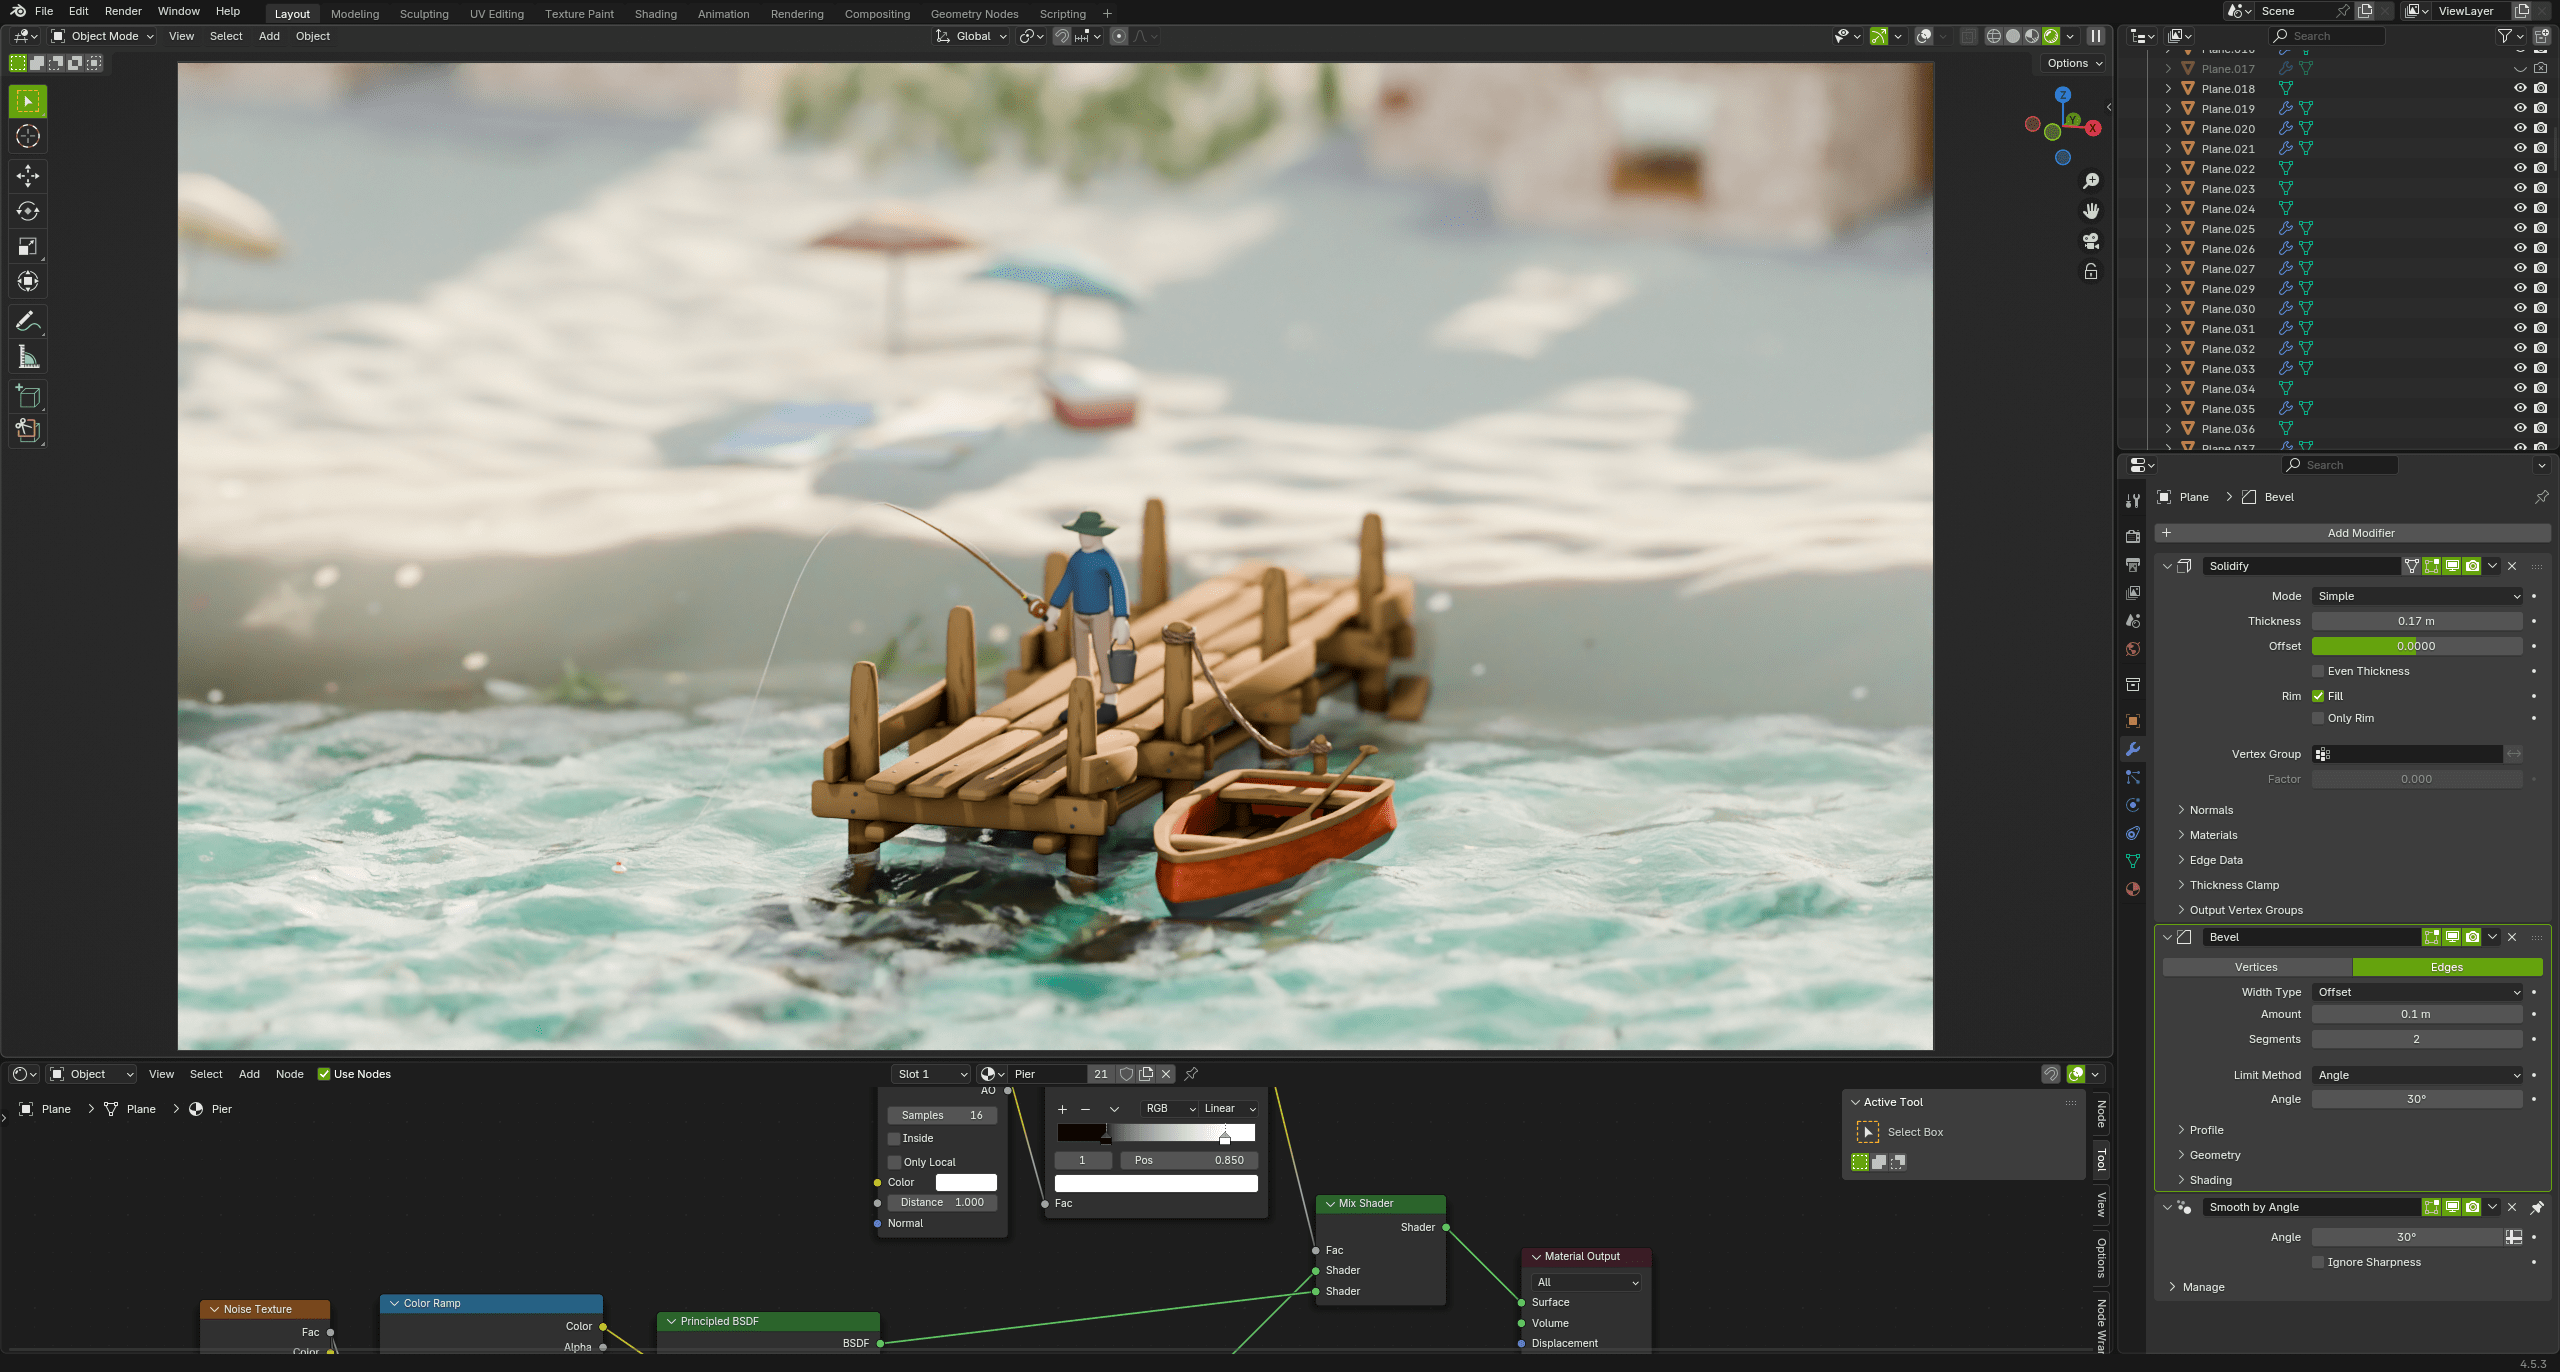Viewport: 2560px width, 1372px height.
Task: Open the Material properties tab icon
Action: coord(2133,889)
